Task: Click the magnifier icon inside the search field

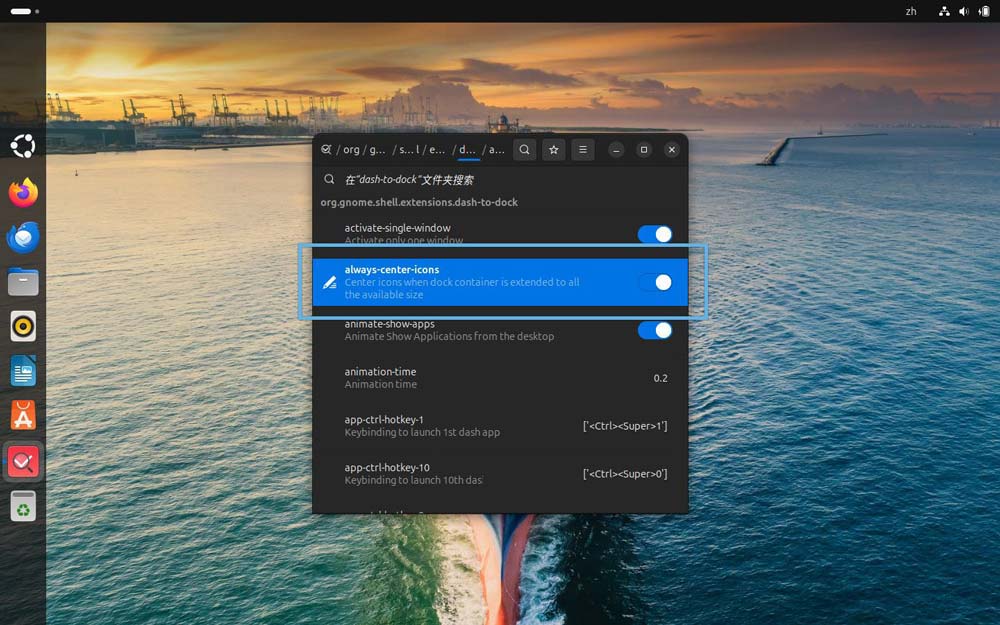Action: [330, 178]
